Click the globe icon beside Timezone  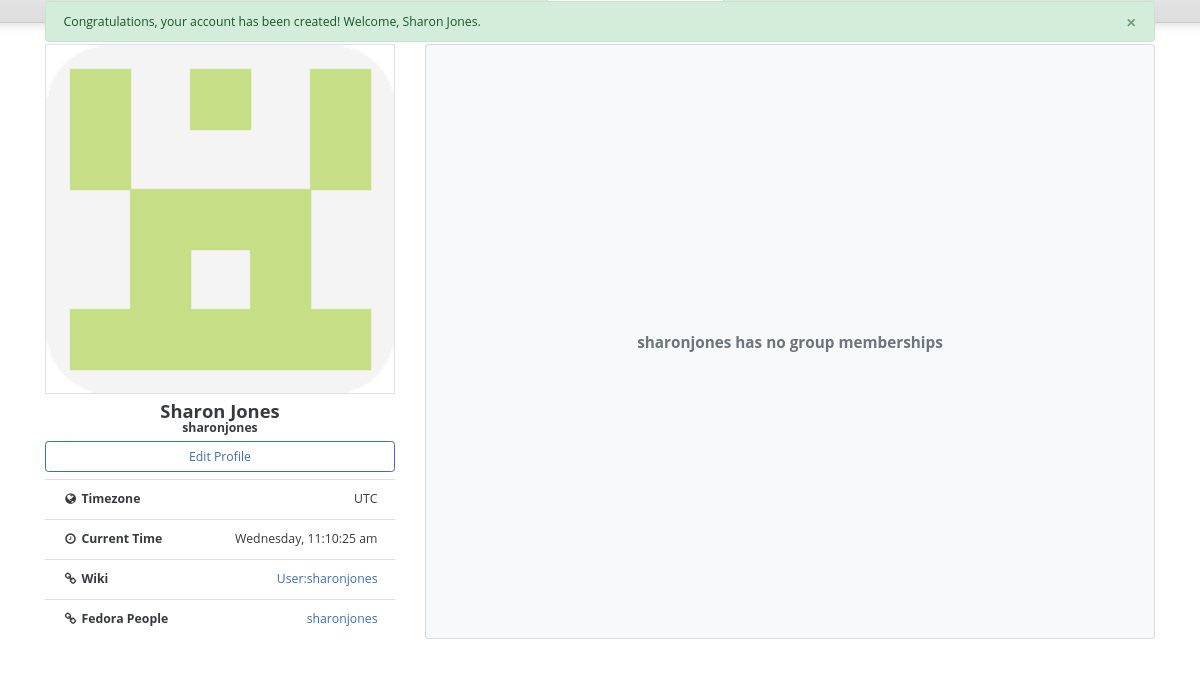(71, 498)
